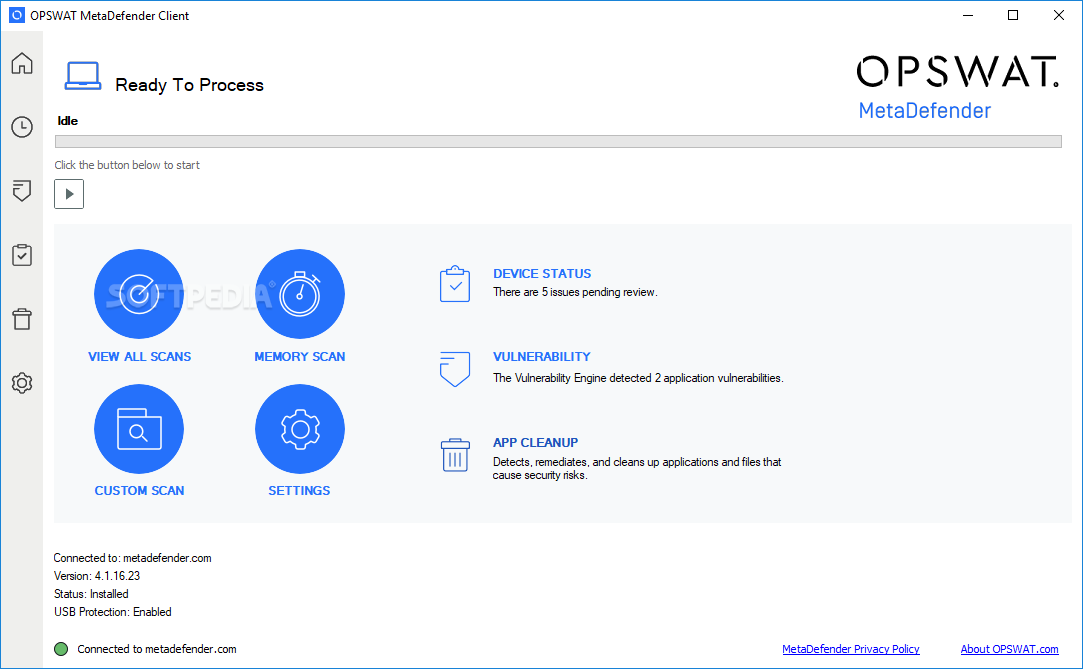The image size is (1083, 669).
Task: Click the 'USB Protection: Enabled' text
Action: pos(113,612)
